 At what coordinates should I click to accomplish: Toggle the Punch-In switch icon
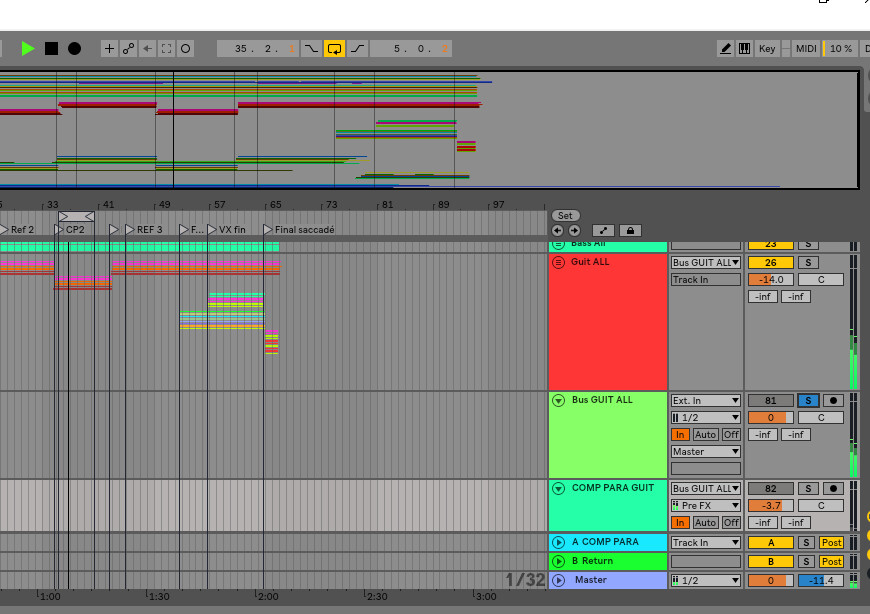311,49
